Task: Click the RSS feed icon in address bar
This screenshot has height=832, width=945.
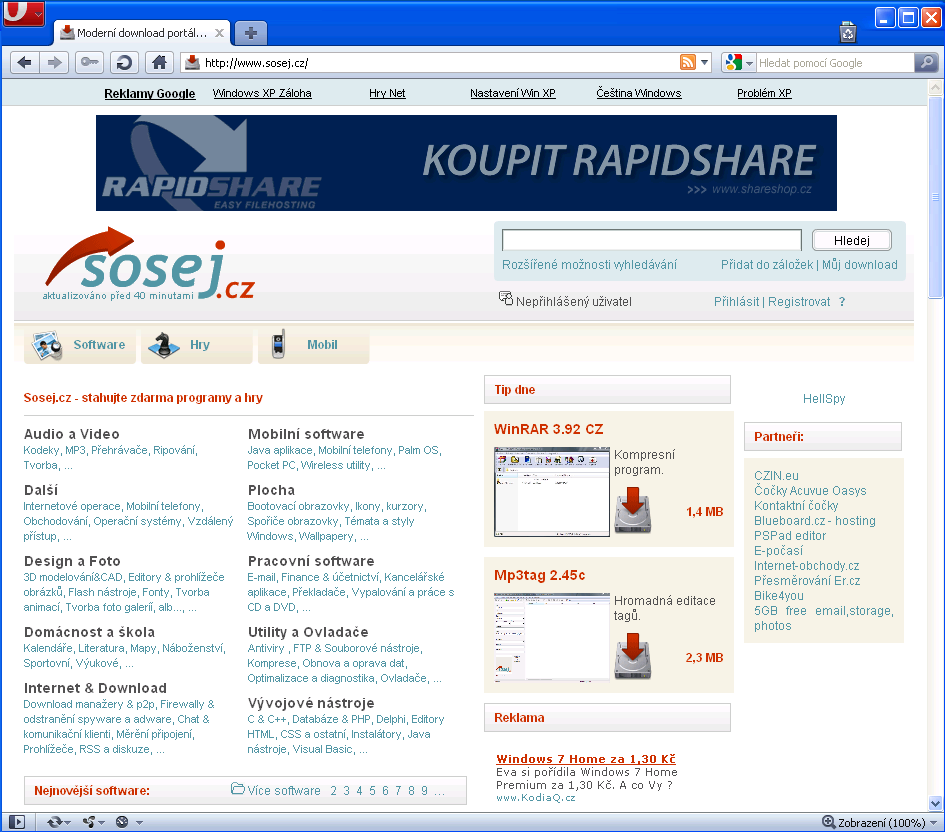Action: click(x=688, y=62)
